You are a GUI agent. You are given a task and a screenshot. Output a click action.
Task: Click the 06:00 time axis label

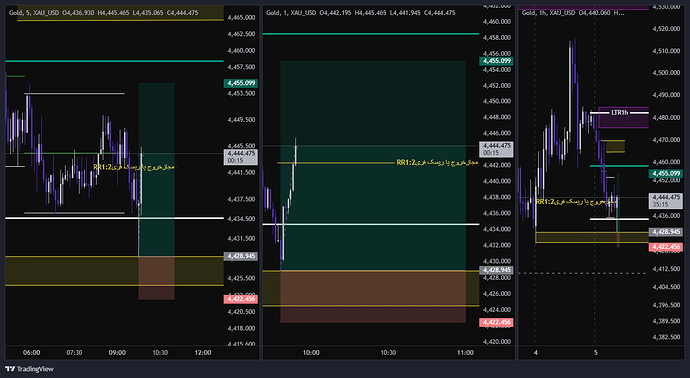(31, 352)
